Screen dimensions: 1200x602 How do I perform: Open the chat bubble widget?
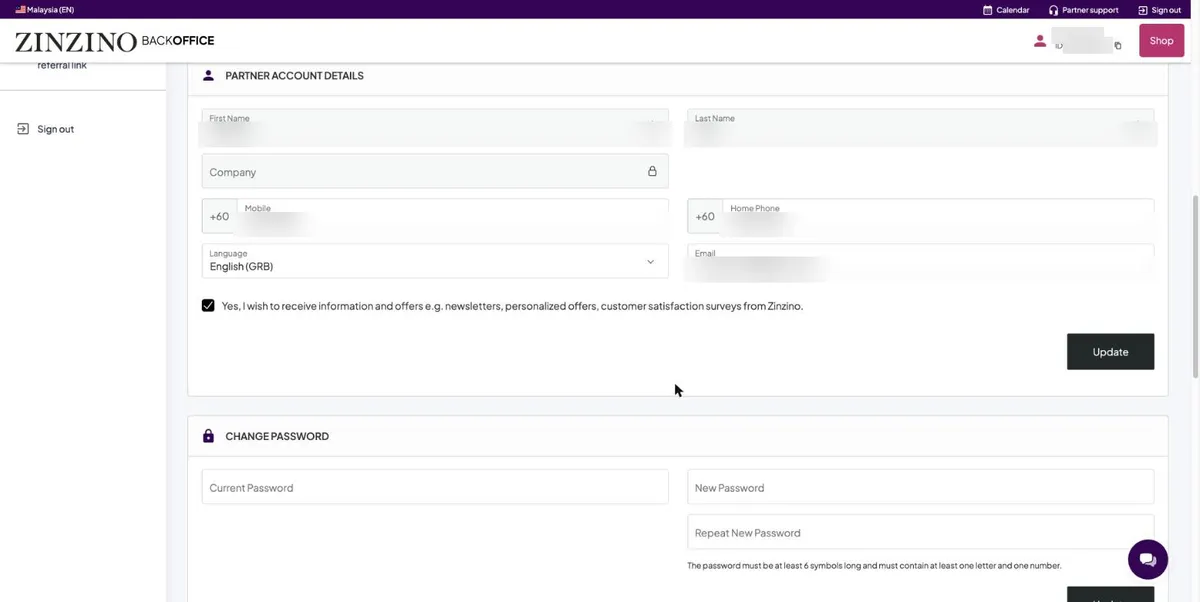pyautogui.click(x=1148, y=559)
